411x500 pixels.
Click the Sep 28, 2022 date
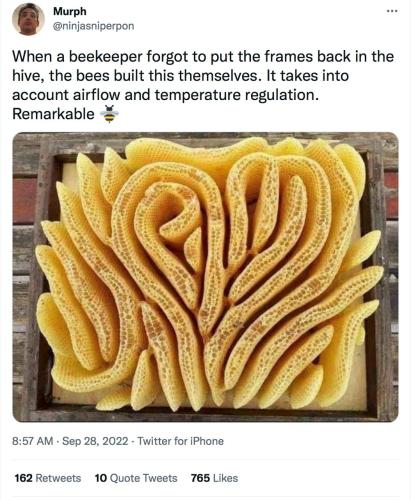pos(95,441)
